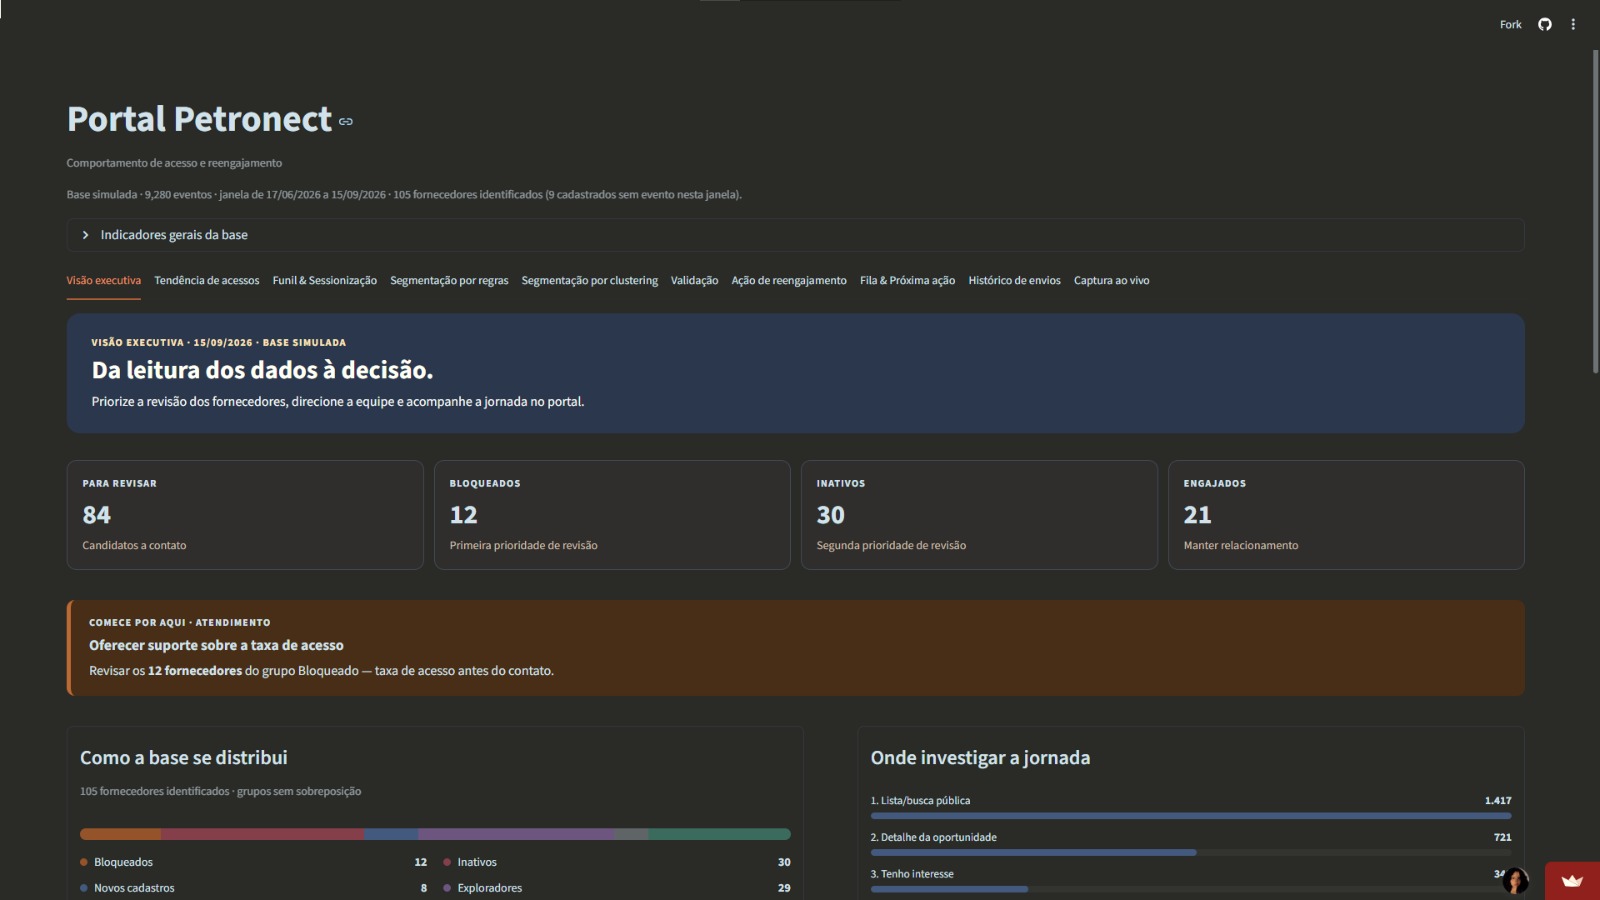Image resolution: width=1600 pixels, height=900 pixels.
Task: Click the Inativos legend dot
Action: [447, 862]
